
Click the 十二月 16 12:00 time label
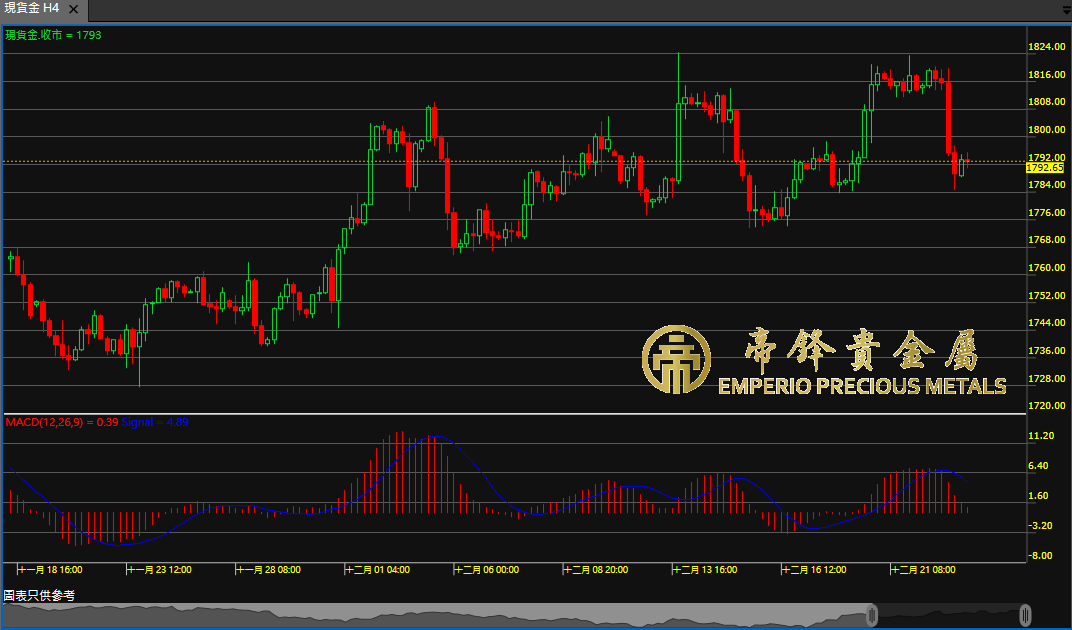tap(814, 570)
